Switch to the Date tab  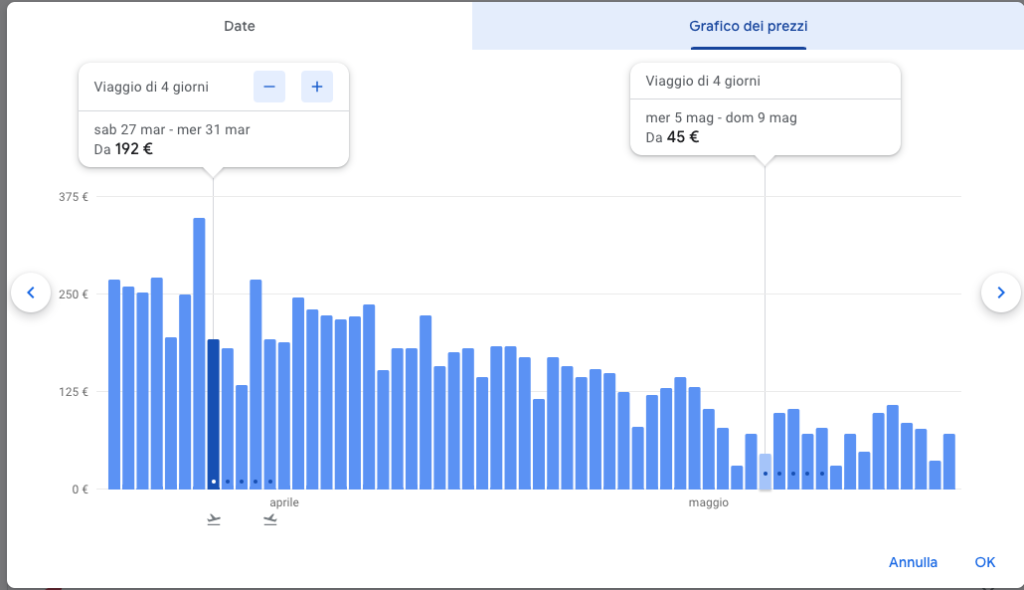239,26
